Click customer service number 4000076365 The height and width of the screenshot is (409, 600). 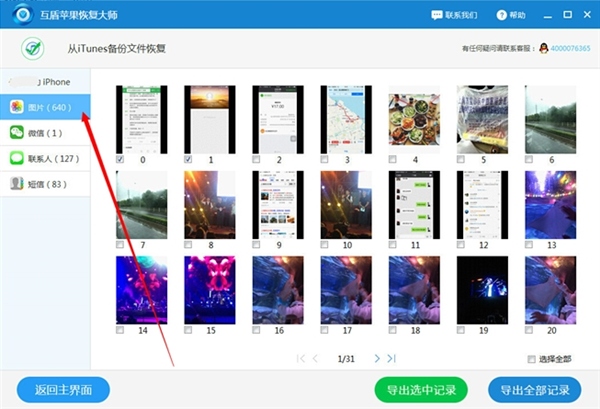pyautogui.click(x=570, y=48)
